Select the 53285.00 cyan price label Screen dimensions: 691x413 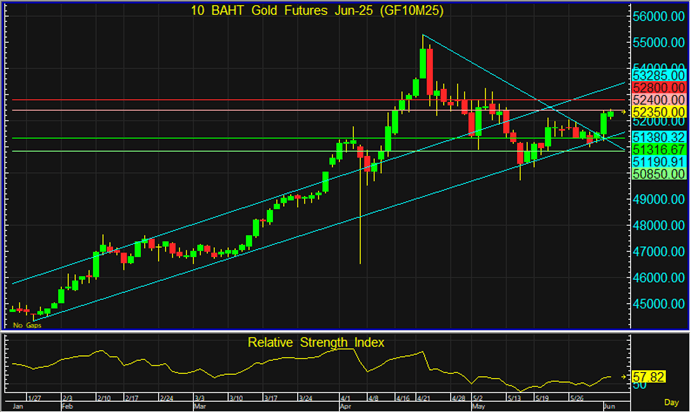[658, 74]
